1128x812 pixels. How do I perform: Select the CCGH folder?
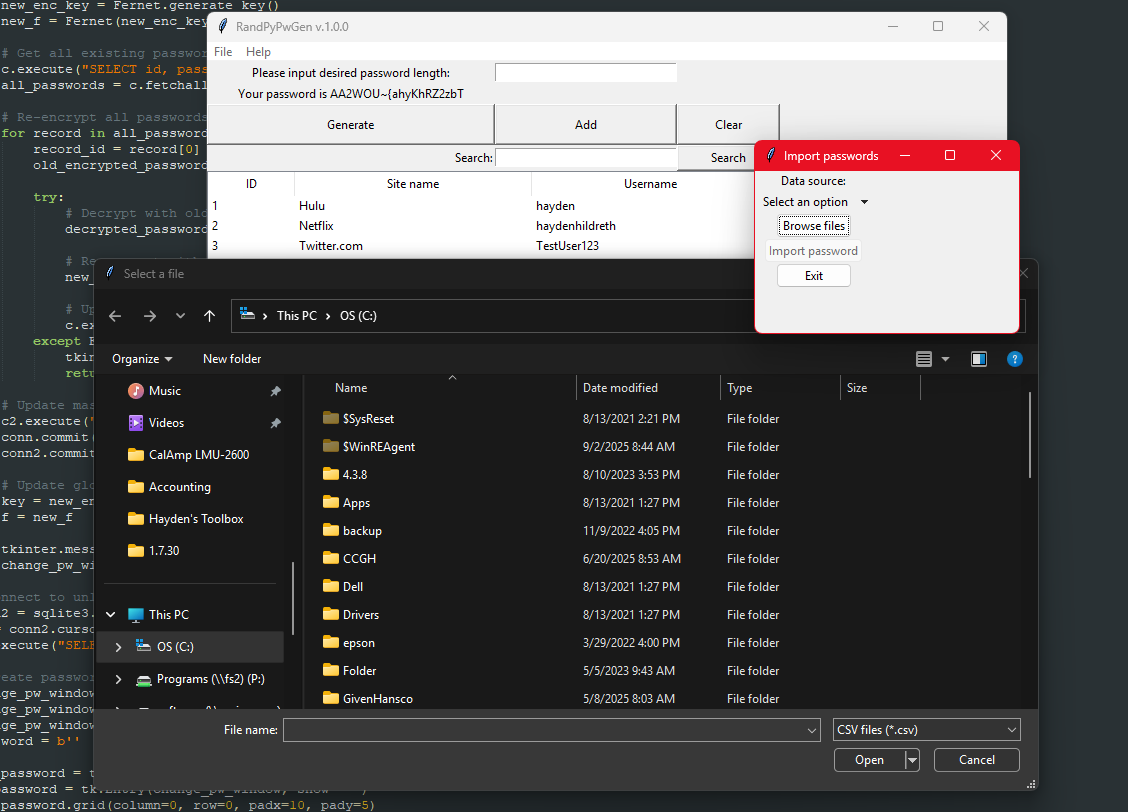click(359, 559)
